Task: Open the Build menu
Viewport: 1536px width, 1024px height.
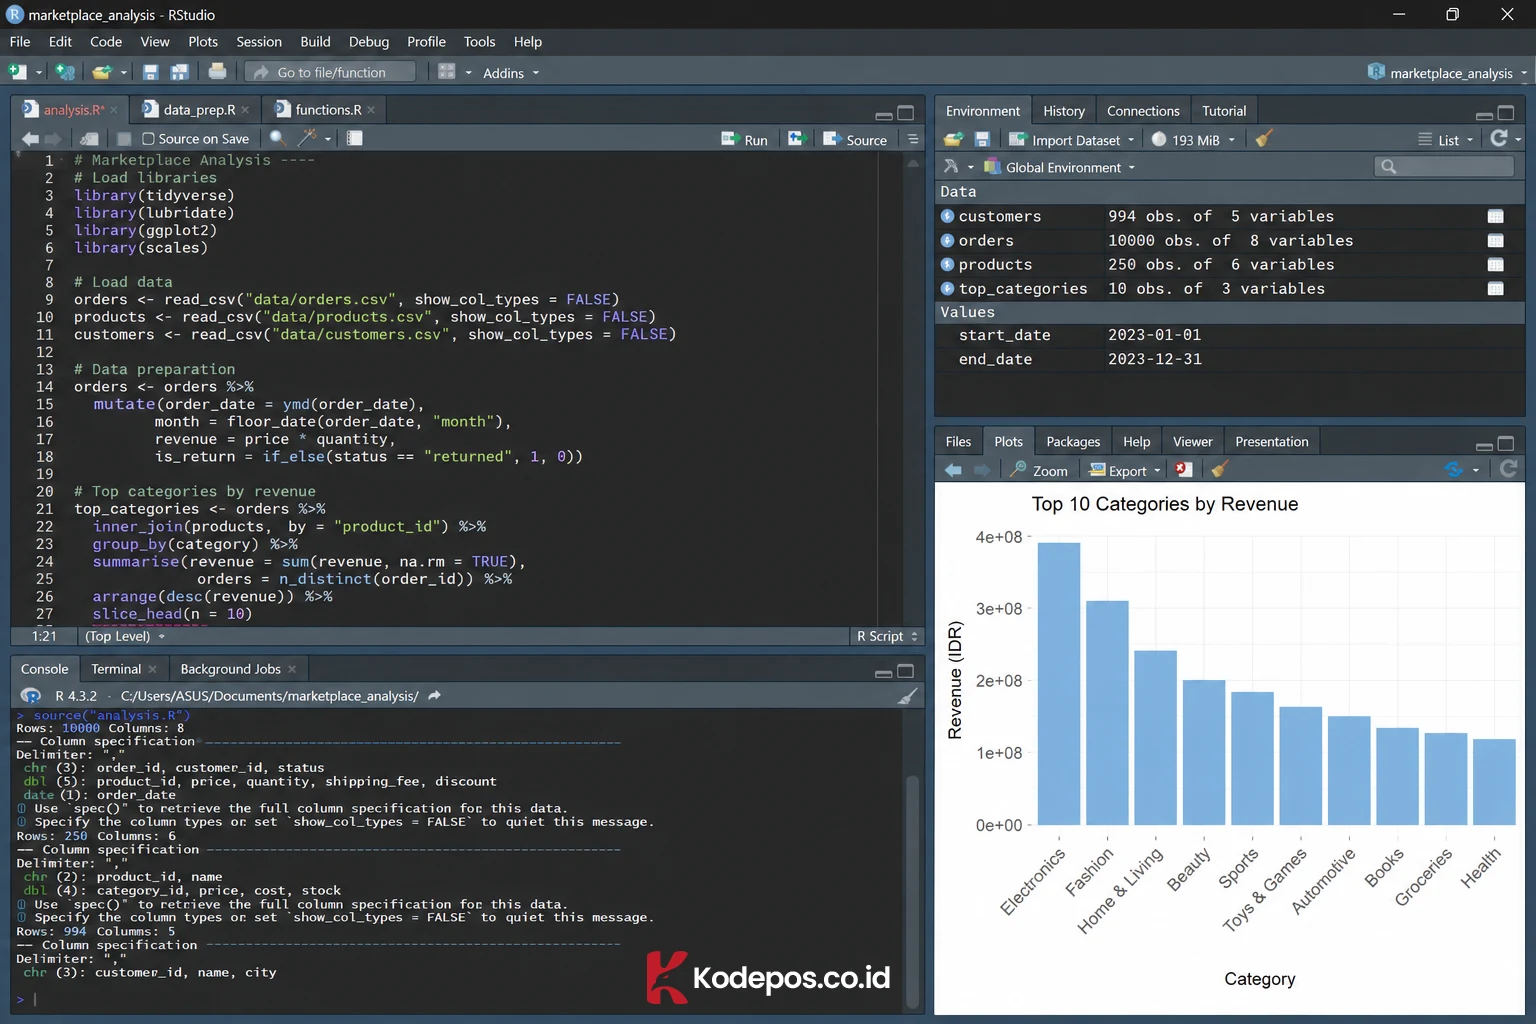Action: click(315, 42)
